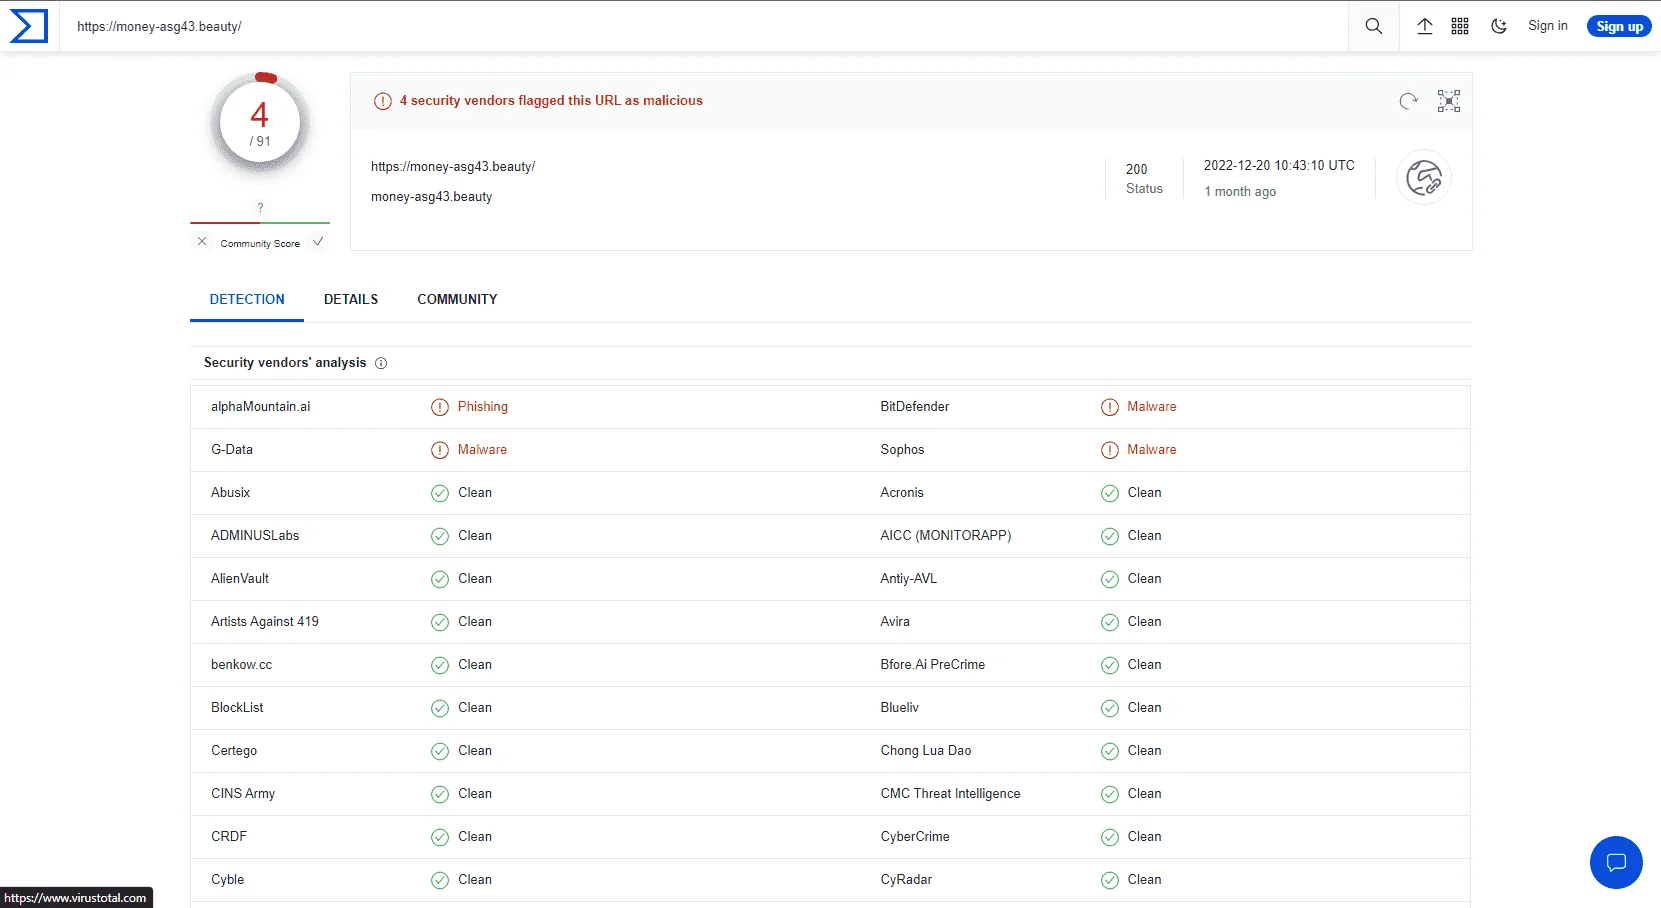The image size is (1661, 908).
Task: Select the G-Data vendor name
Action: point(232,449)
